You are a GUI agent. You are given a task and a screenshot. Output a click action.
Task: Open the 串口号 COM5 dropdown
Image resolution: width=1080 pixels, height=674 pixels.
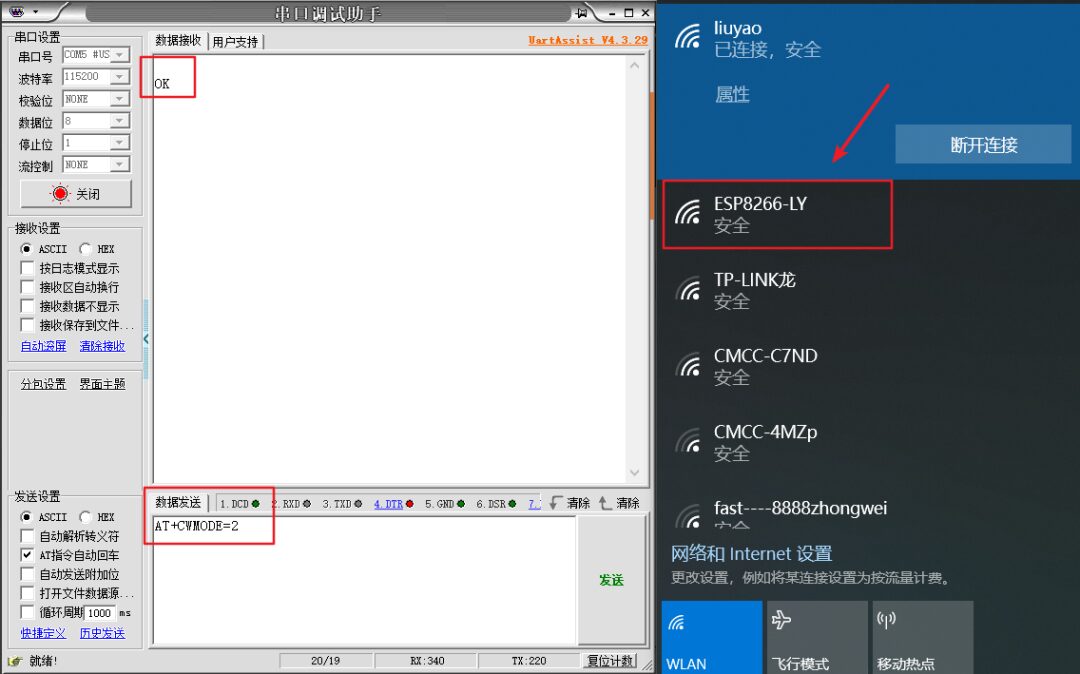tap(120, 54)
